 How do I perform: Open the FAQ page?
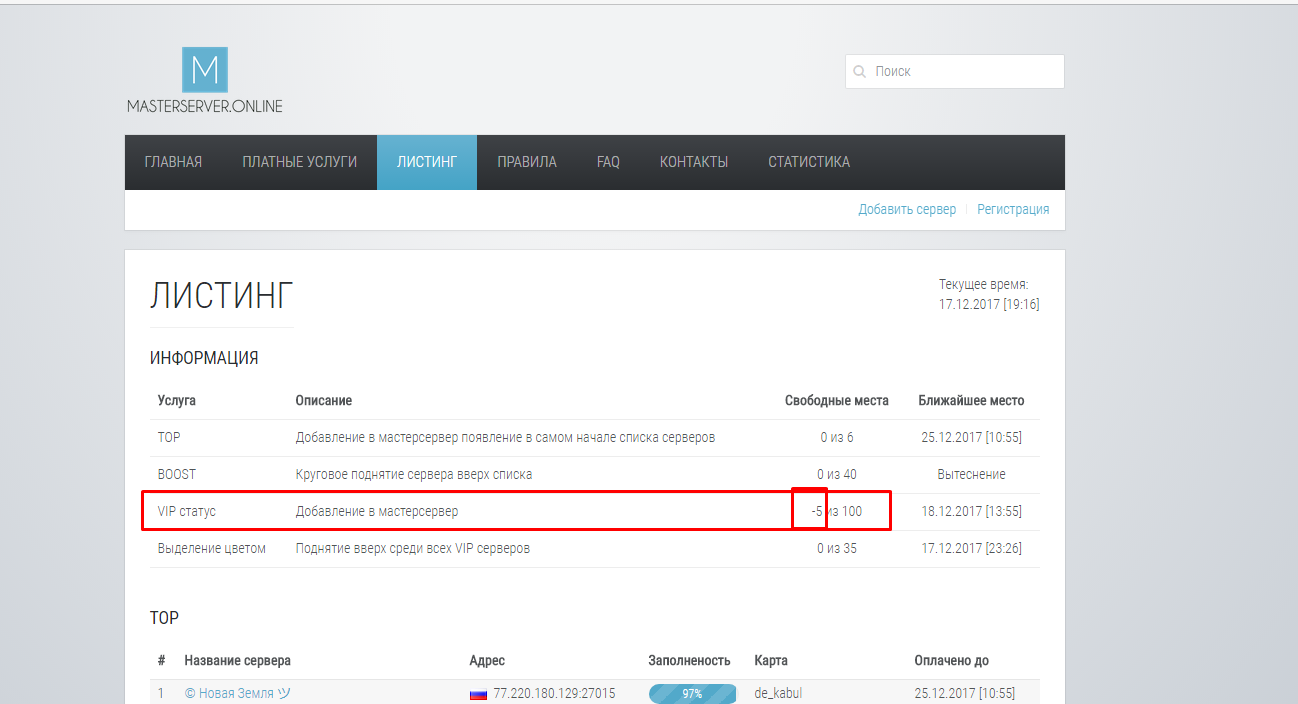point(608,162)
